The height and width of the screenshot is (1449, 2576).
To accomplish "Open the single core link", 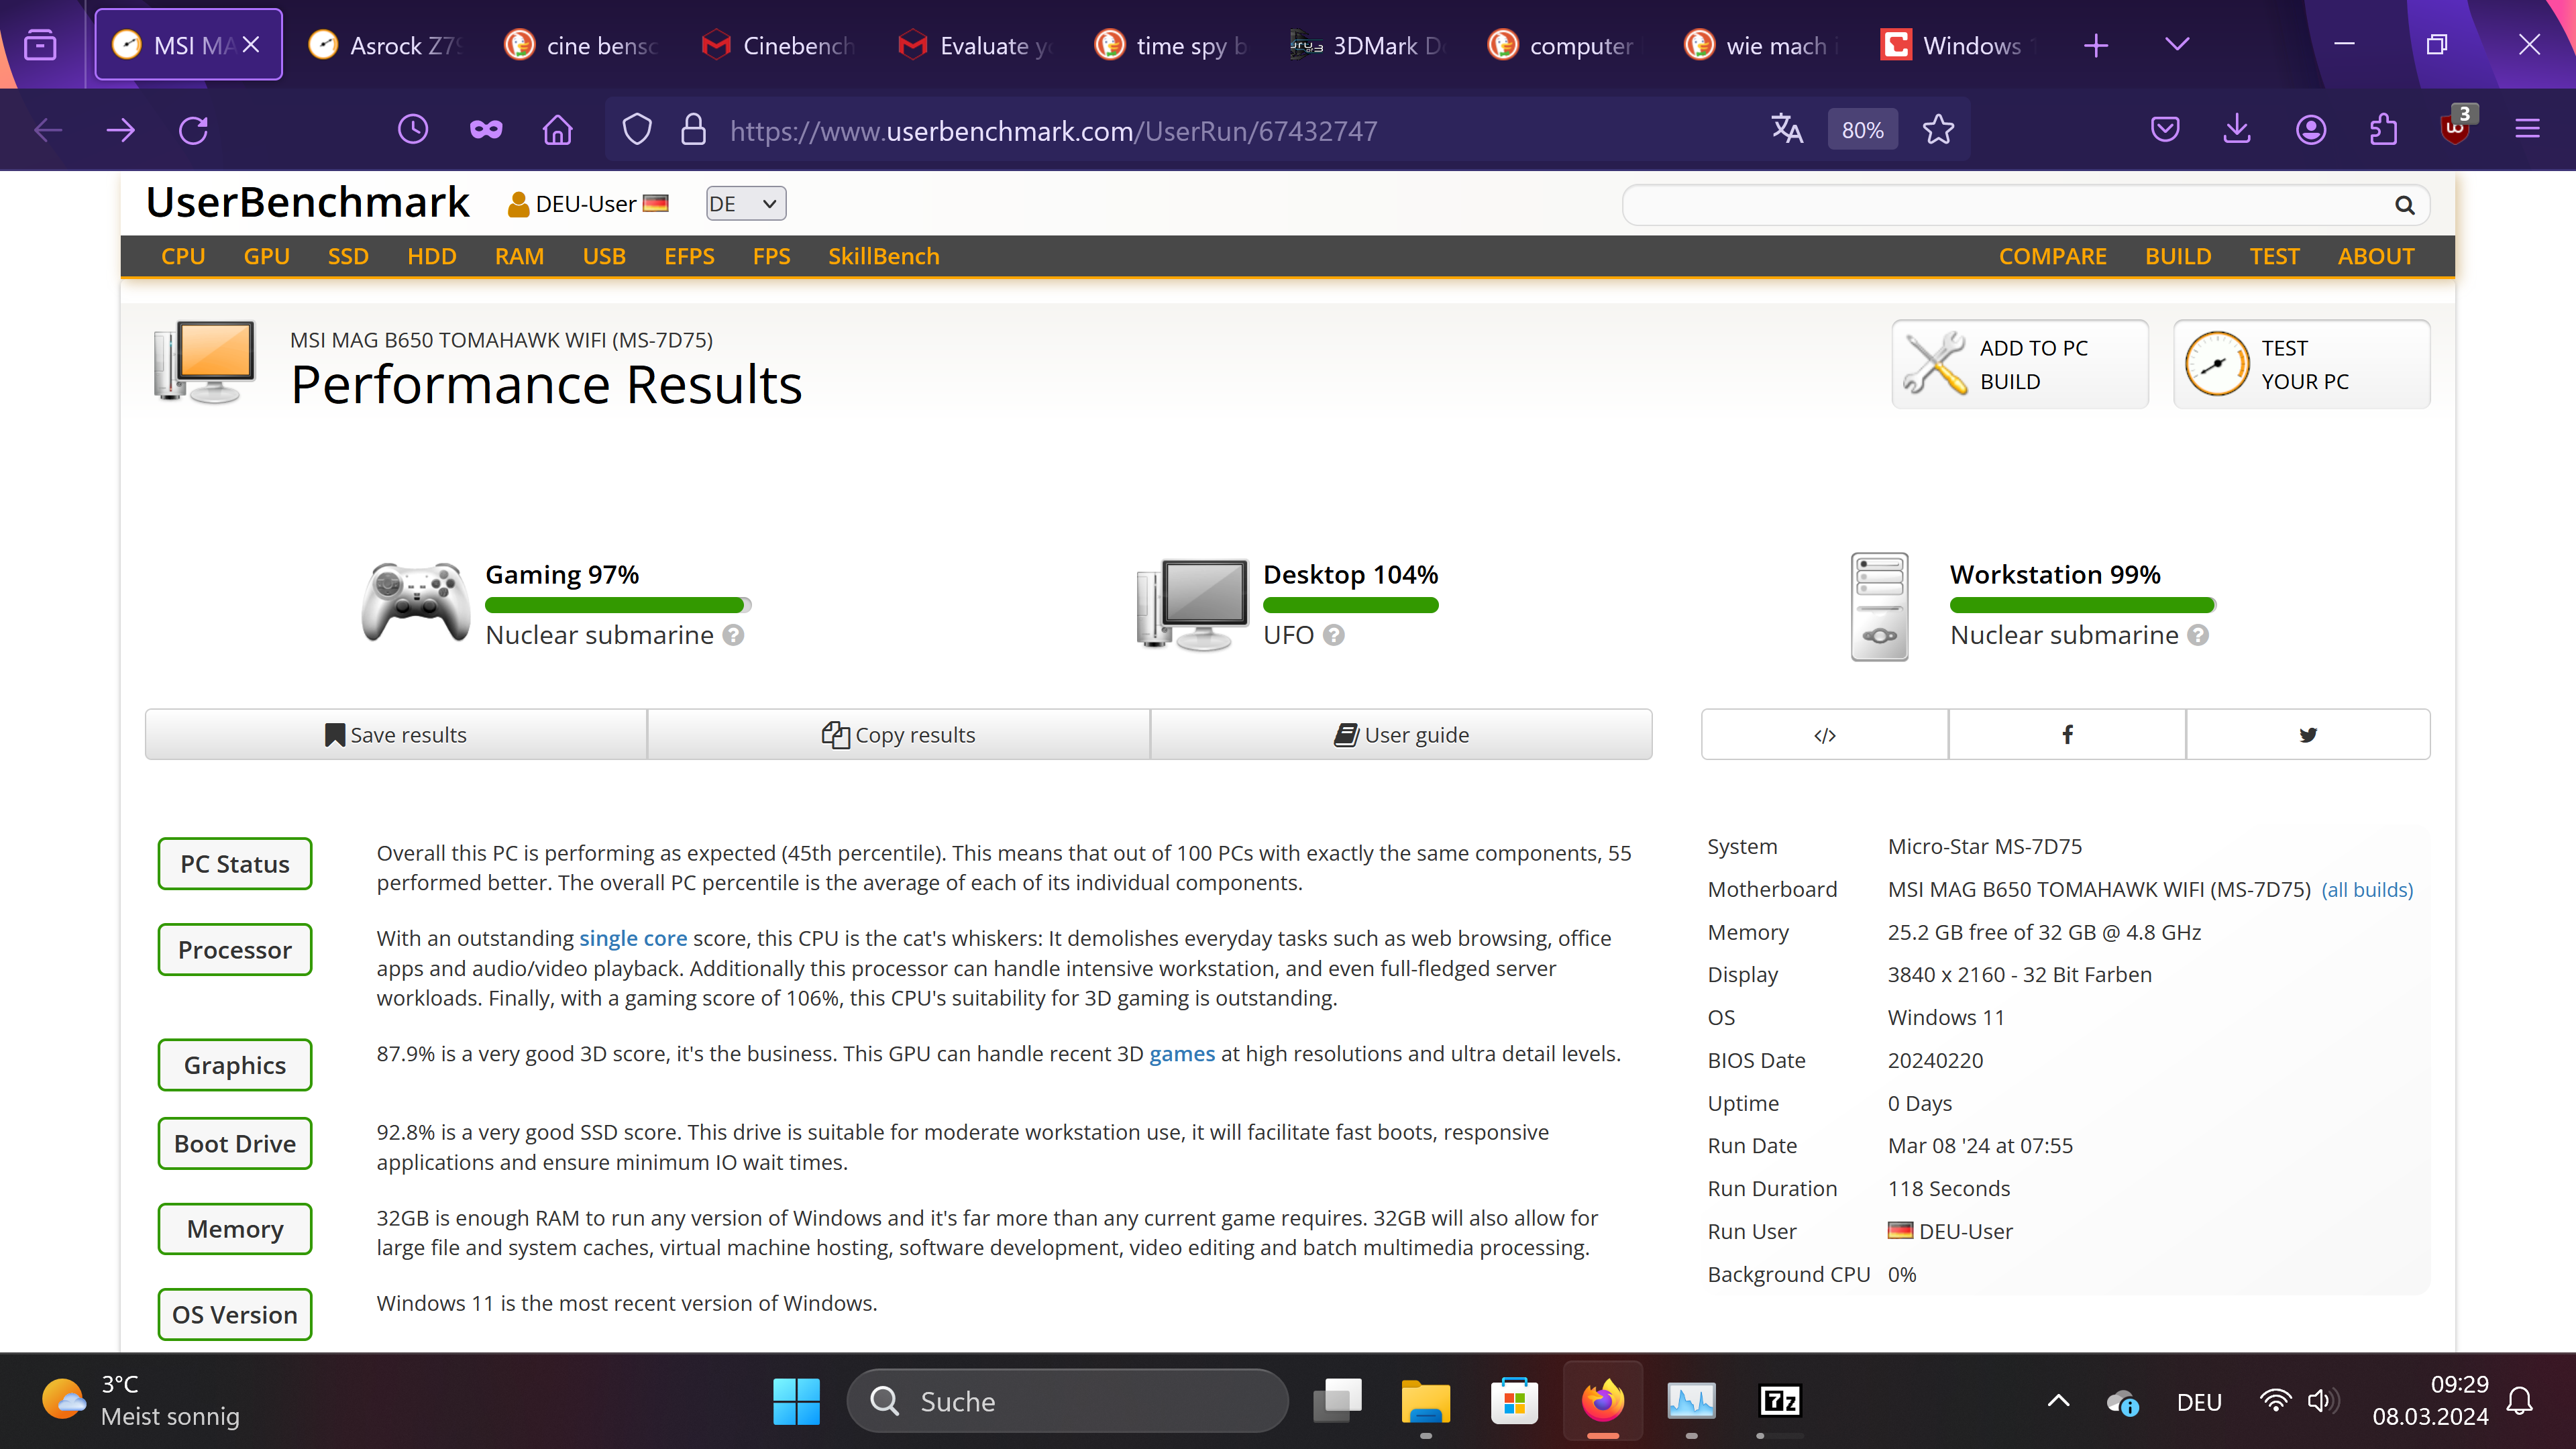I will tap(633, 938).
